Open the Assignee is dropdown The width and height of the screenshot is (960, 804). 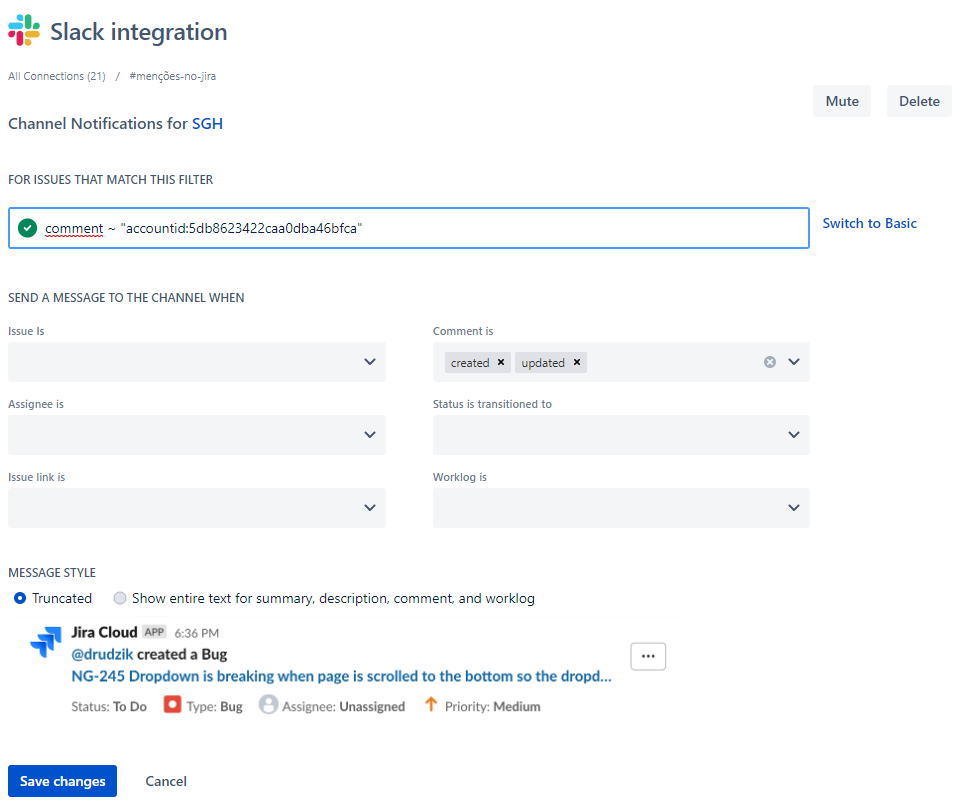click(370, 435)
